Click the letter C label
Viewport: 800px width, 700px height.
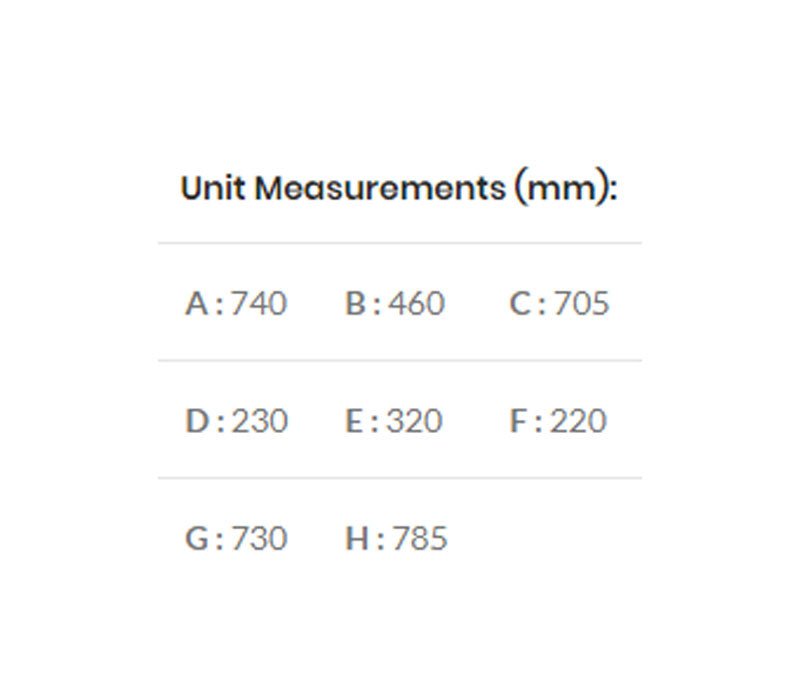(520, 303)
